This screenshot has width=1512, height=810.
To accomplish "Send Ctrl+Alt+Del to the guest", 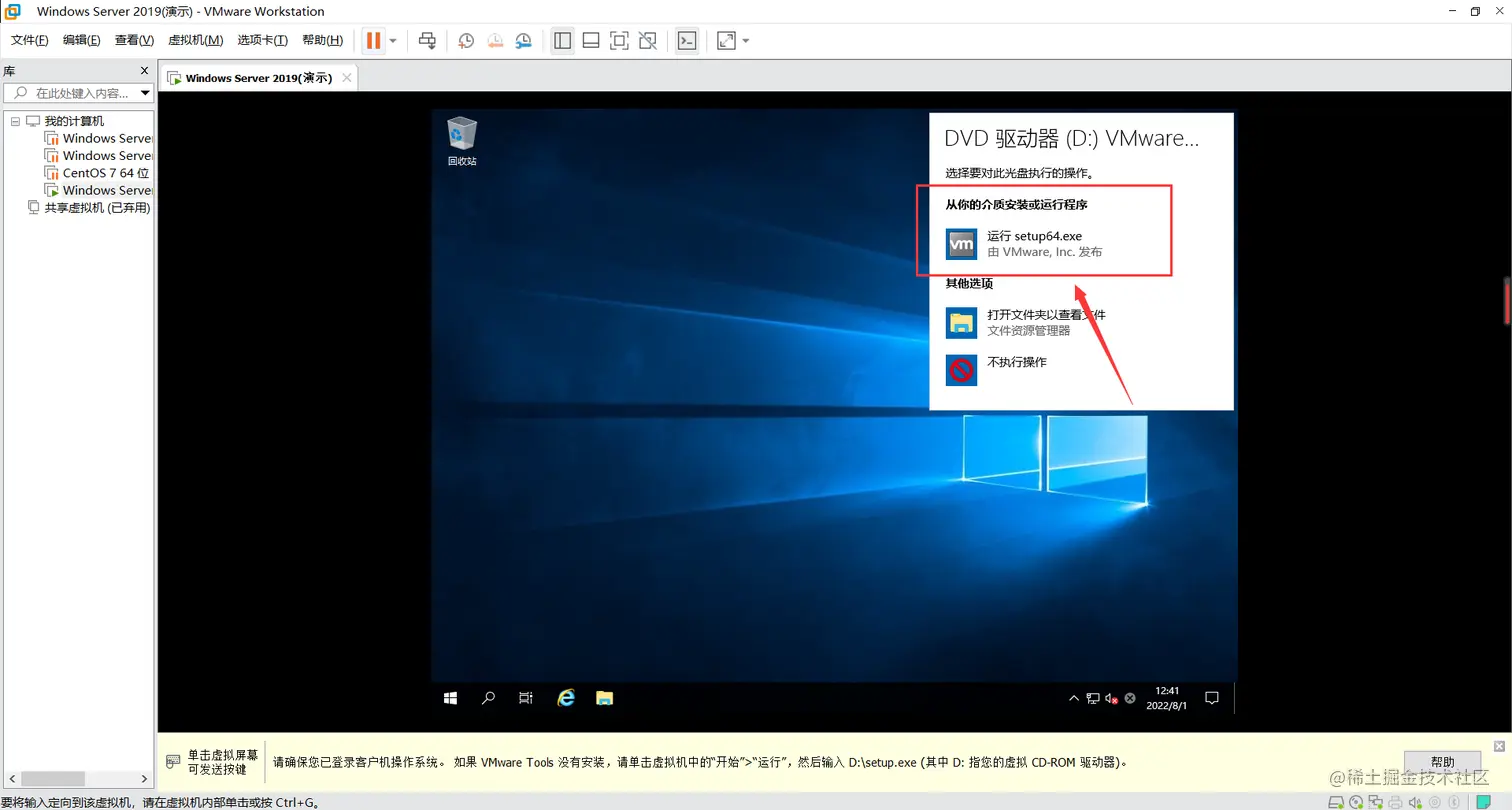I will coord(427,40).
